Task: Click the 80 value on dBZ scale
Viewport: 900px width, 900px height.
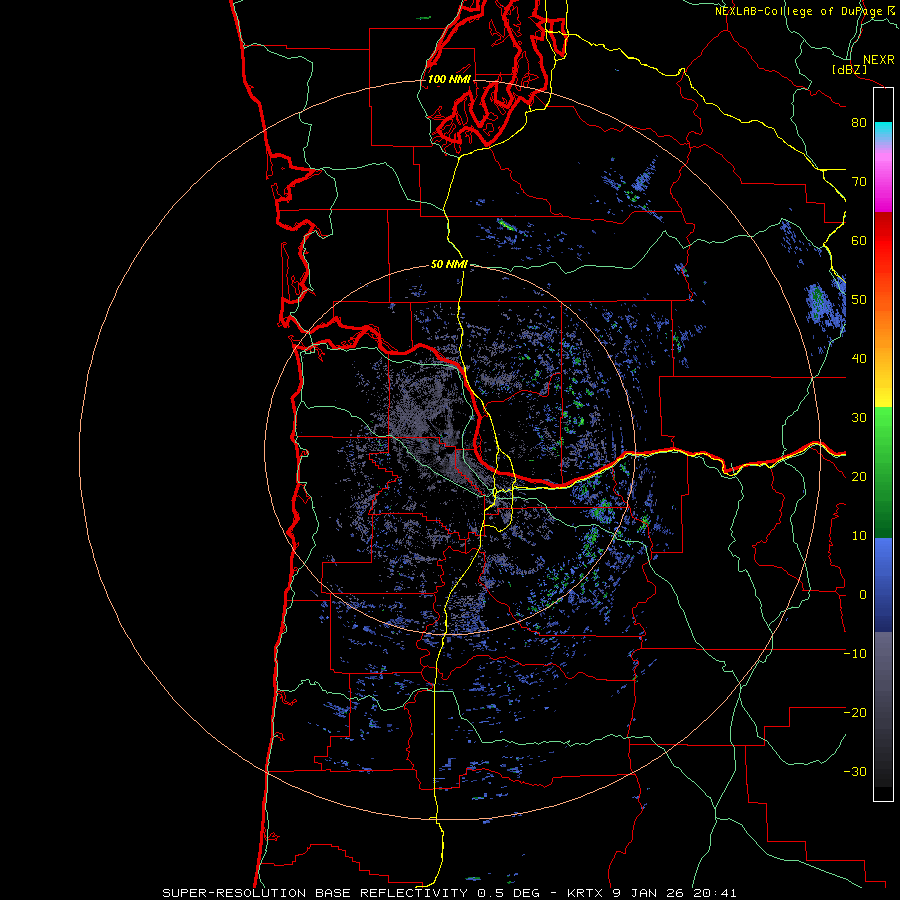Action: click(859, 122)
